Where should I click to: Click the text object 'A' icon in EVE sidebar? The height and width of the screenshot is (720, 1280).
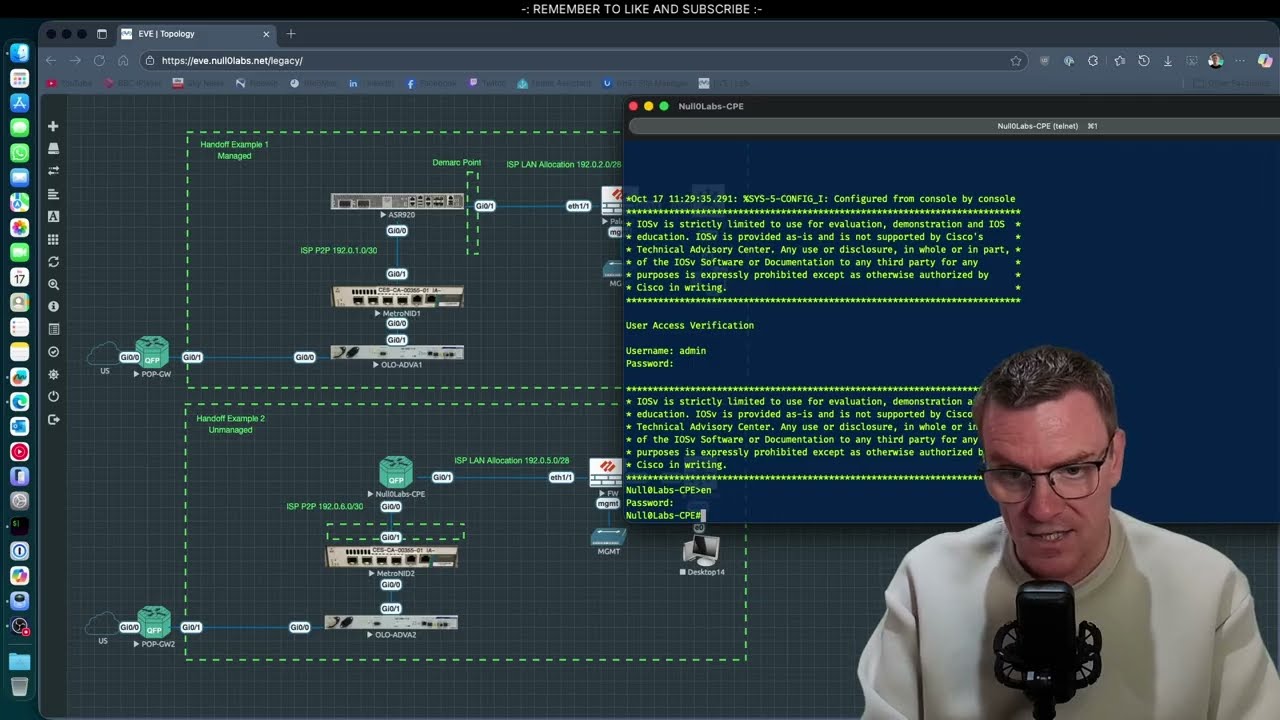coord(53,216)
